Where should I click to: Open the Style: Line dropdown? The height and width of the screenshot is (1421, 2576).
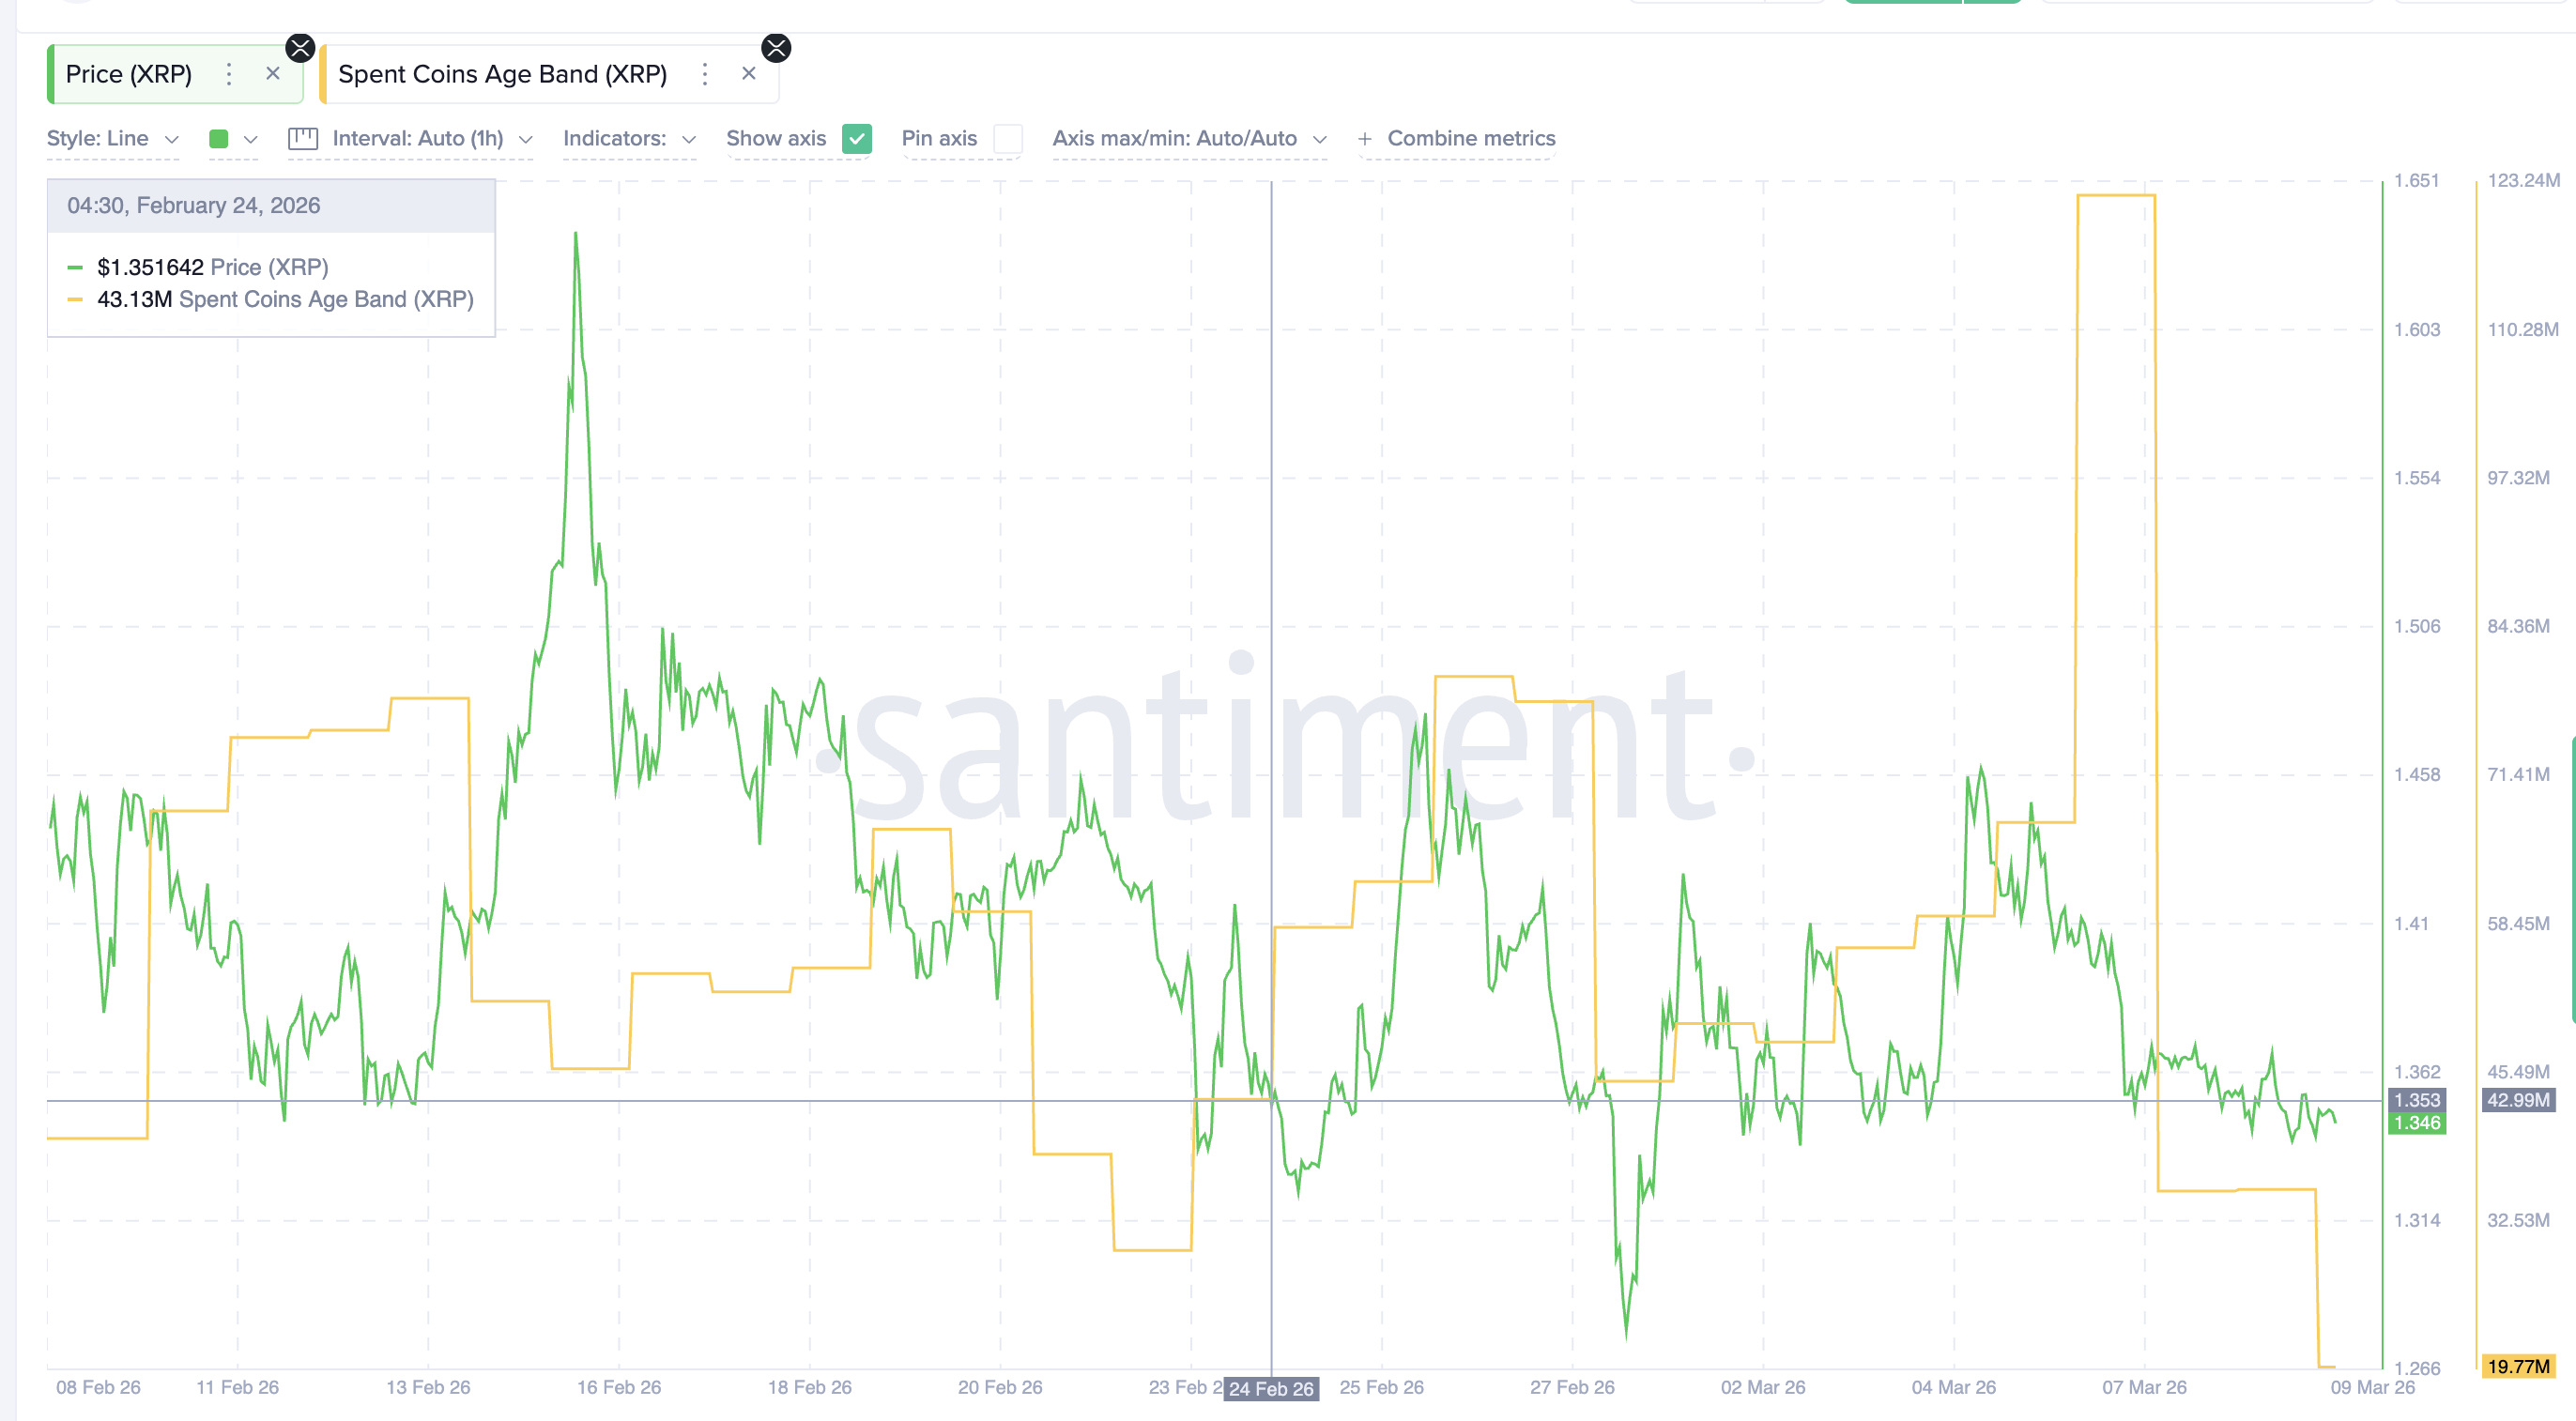click(112, 139)
